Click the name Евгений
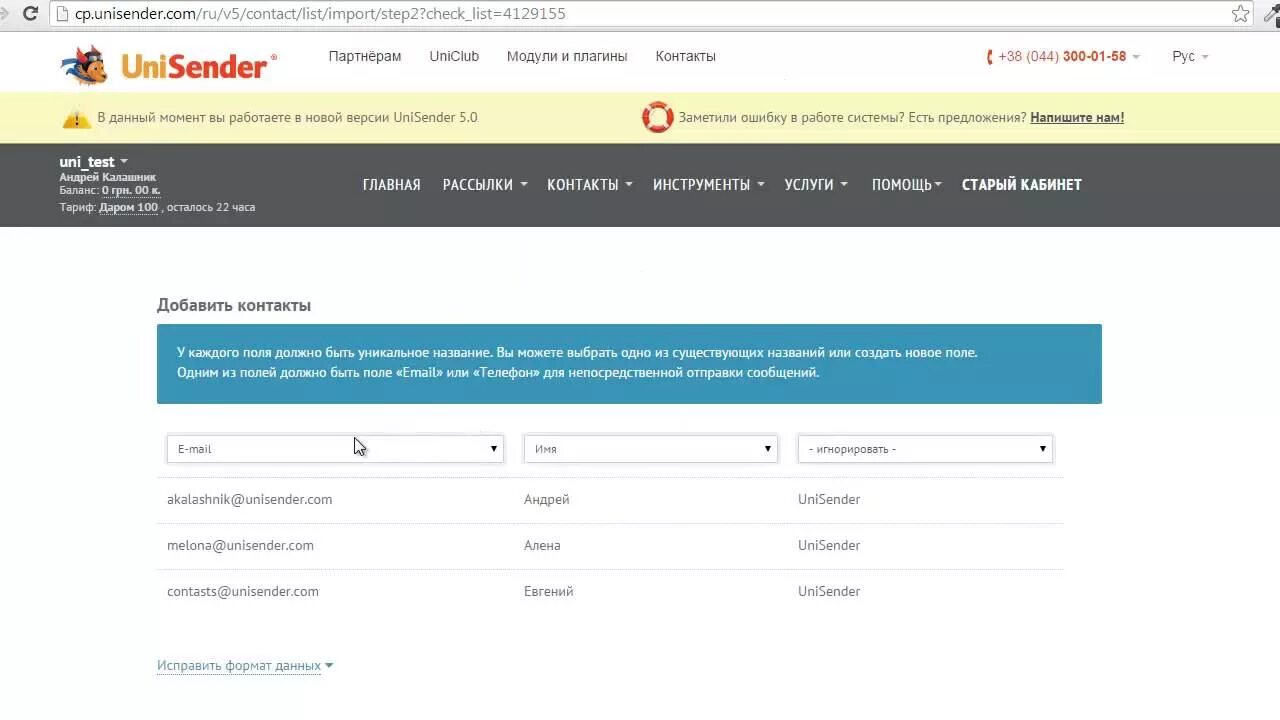 549,592
